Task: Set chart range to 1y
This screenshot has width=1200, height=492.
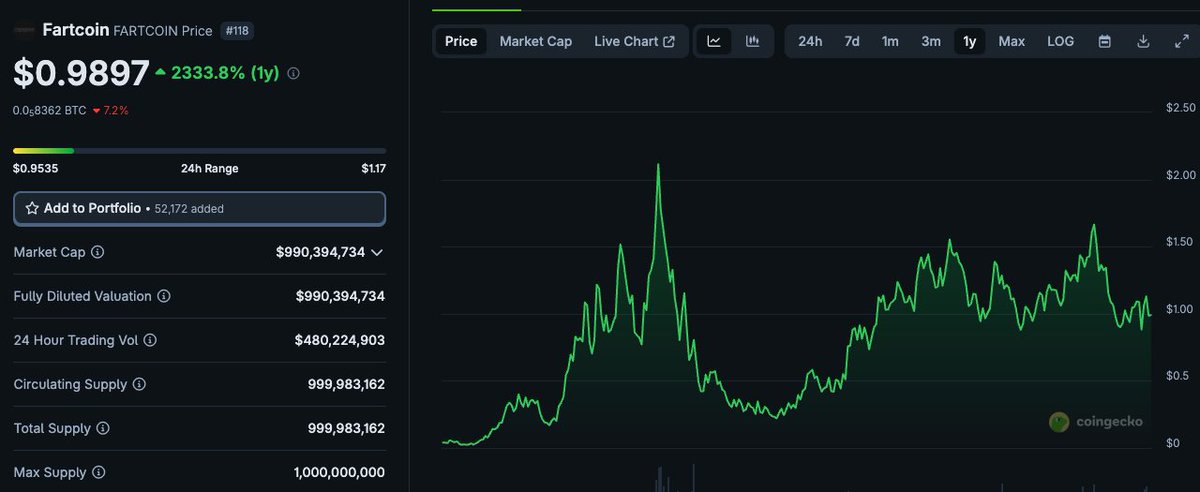Action: 970,42
